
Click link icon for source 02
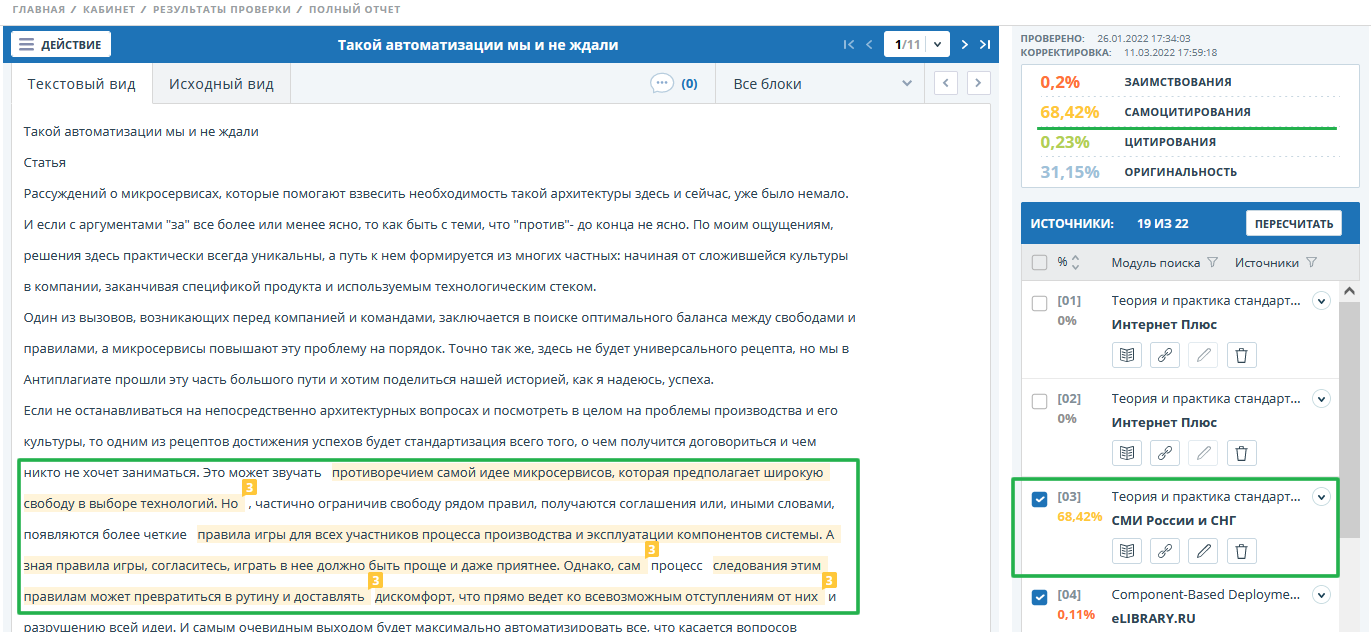(x=1165, y=453)
